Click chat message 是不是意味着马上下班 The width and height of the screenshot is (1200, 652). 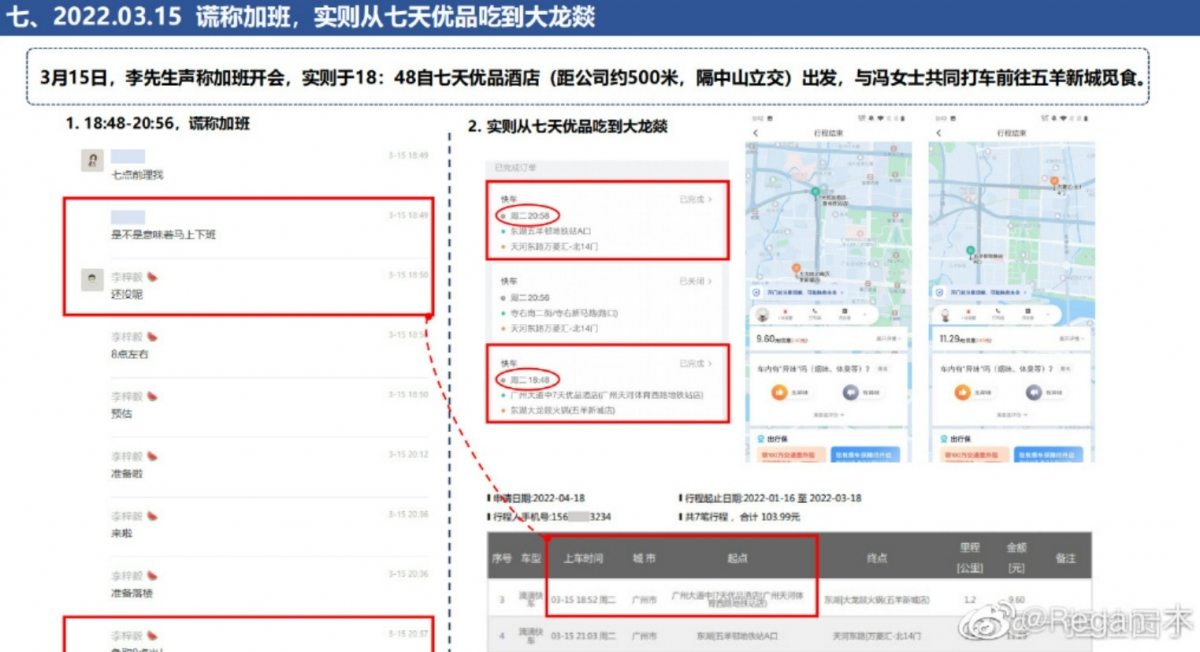tap(162, 234)
